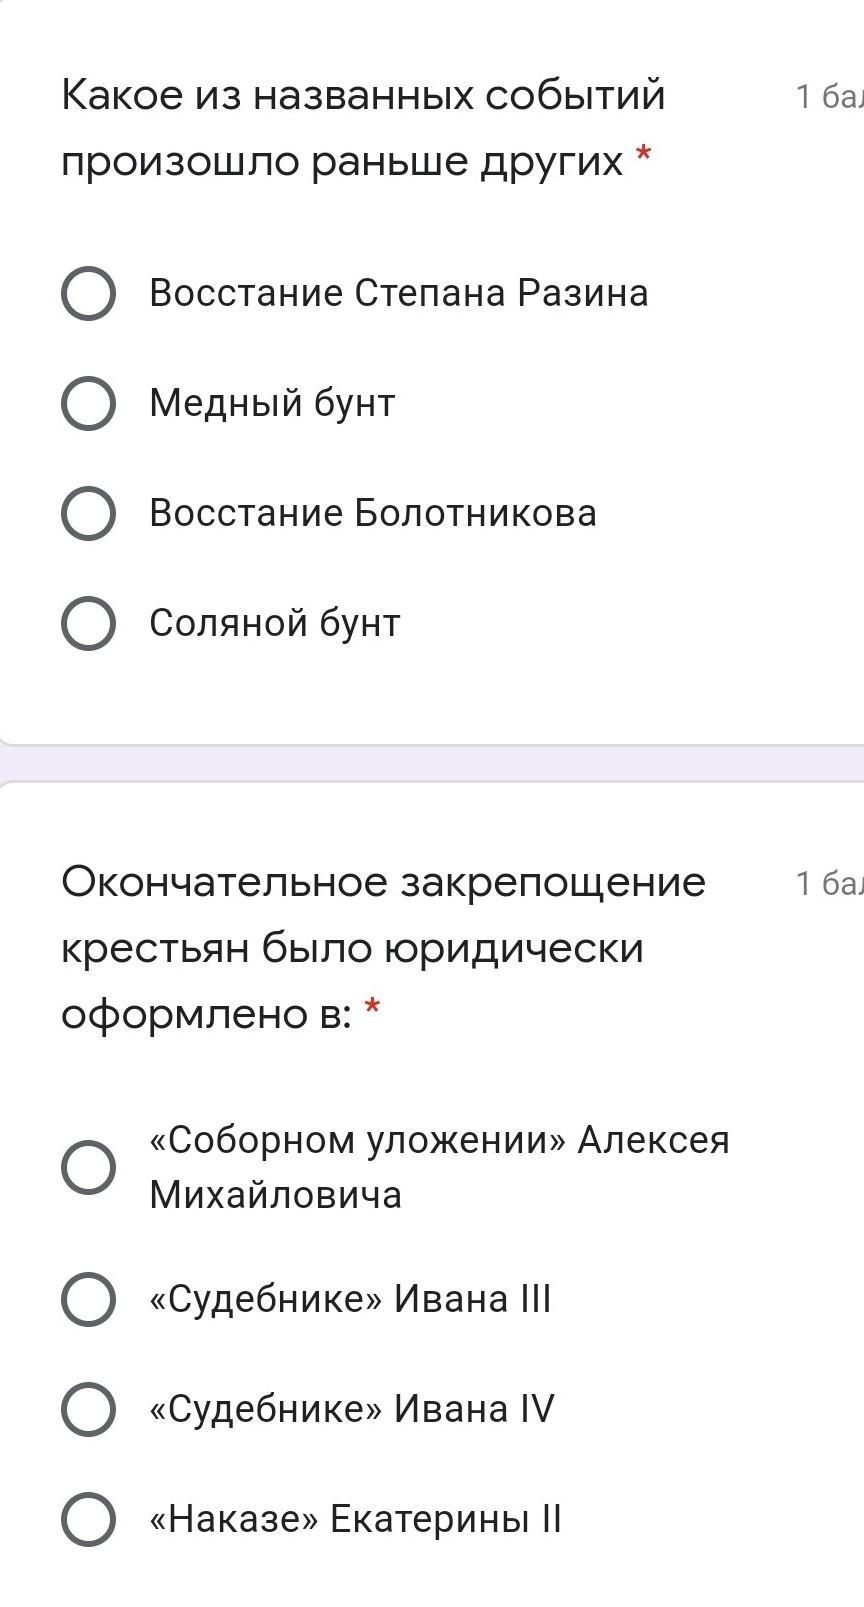
Task: Select the «Наказе» Екатерины II radio button
Action: point(88,1519)
